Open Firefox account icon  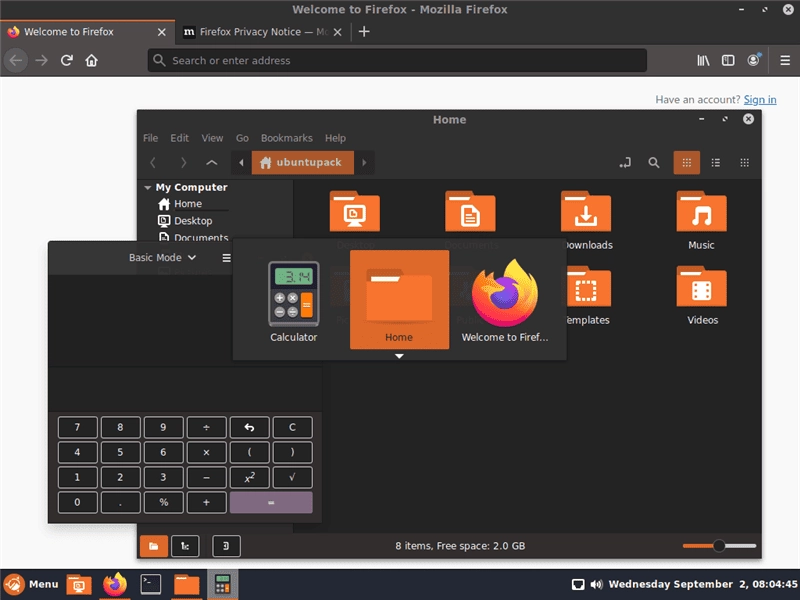coord(754,60)
